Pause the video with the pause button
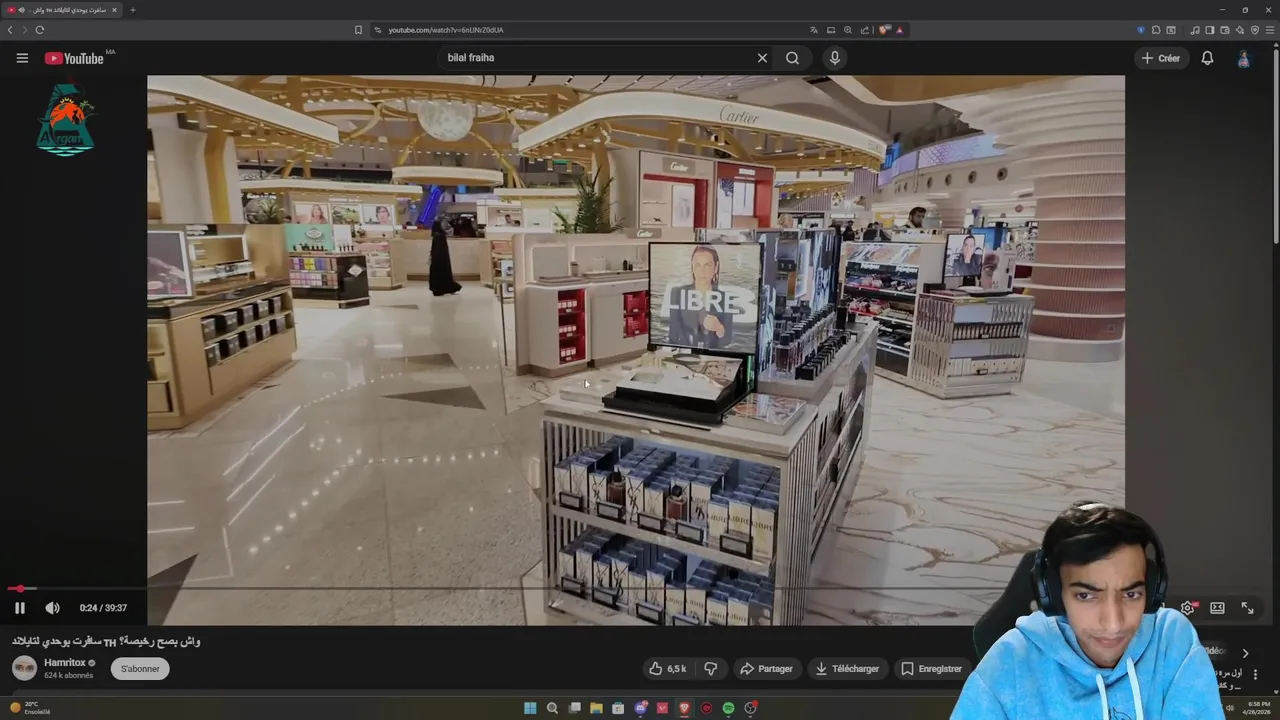This screenshot has width=1280, height=720. pos(19,608)
